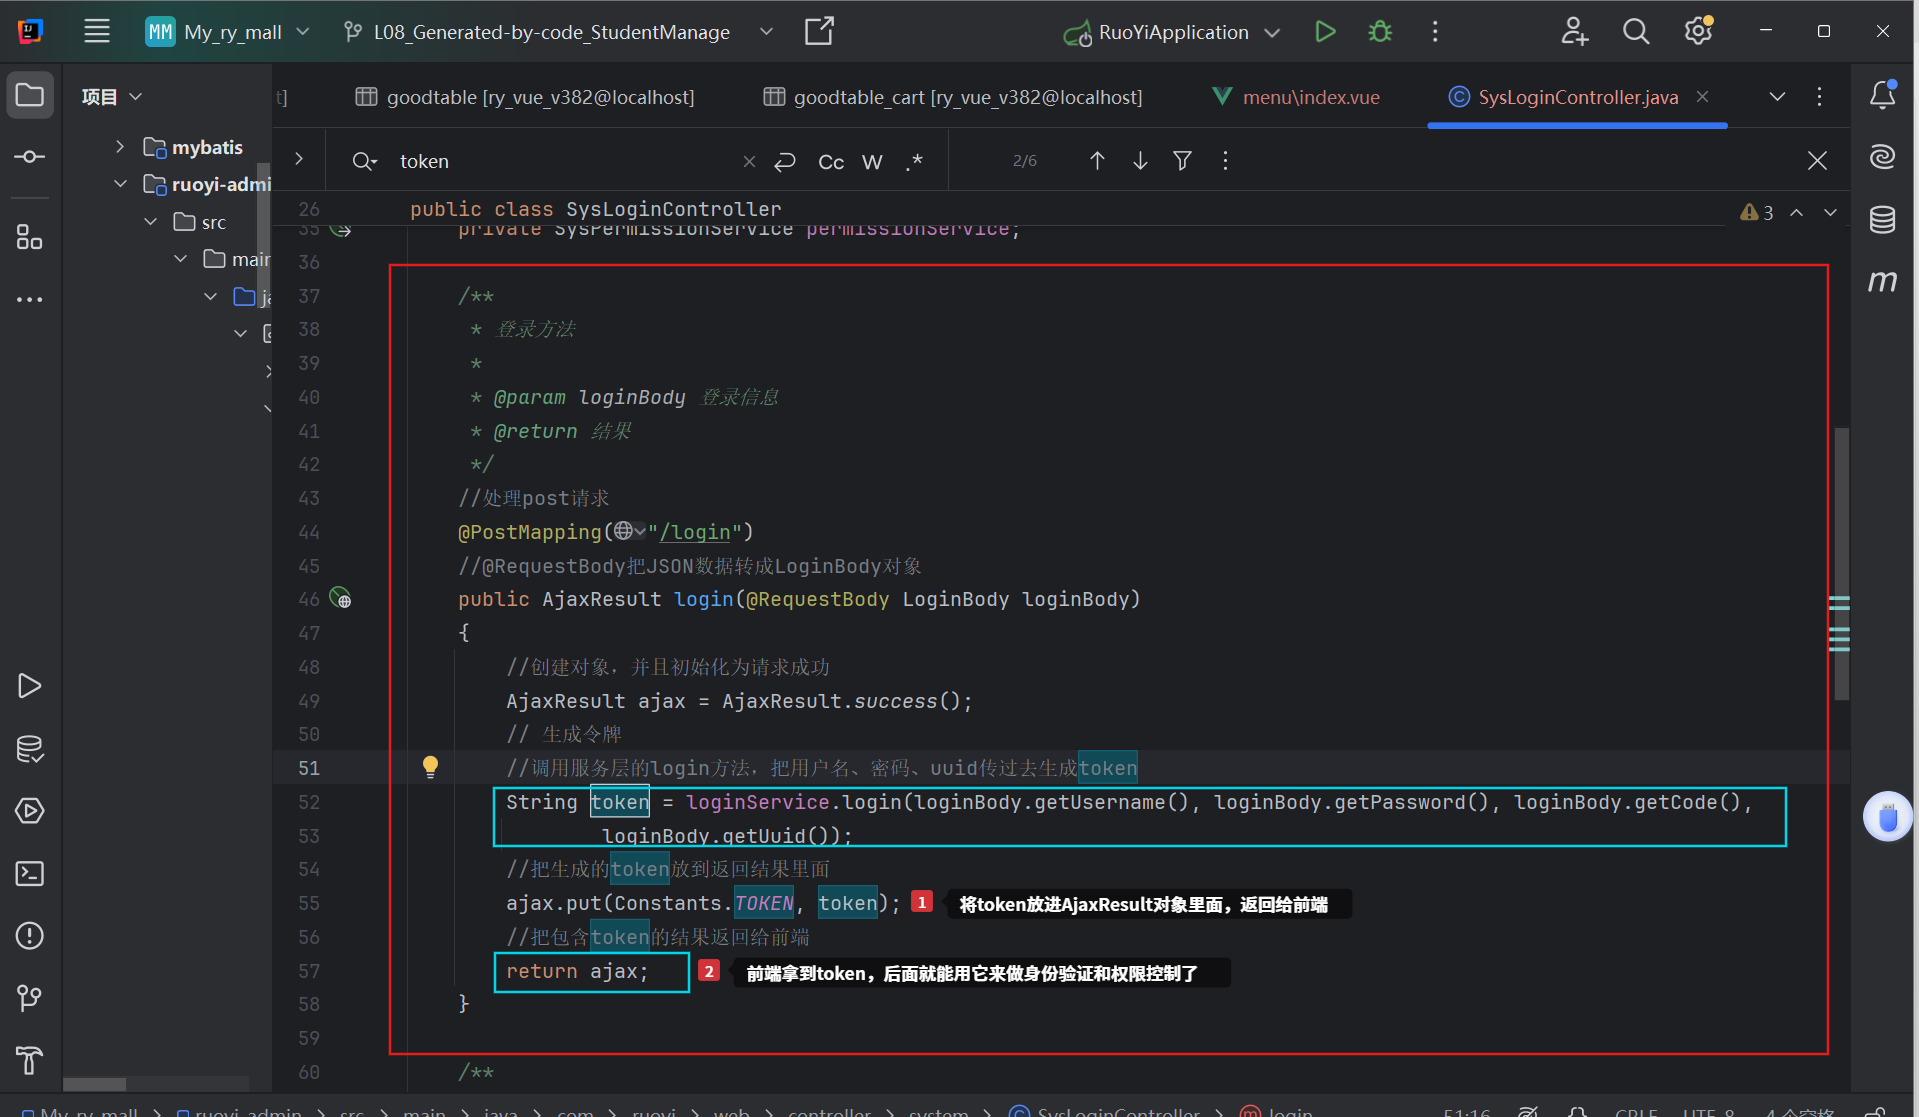Click the search field containing token

565,161
